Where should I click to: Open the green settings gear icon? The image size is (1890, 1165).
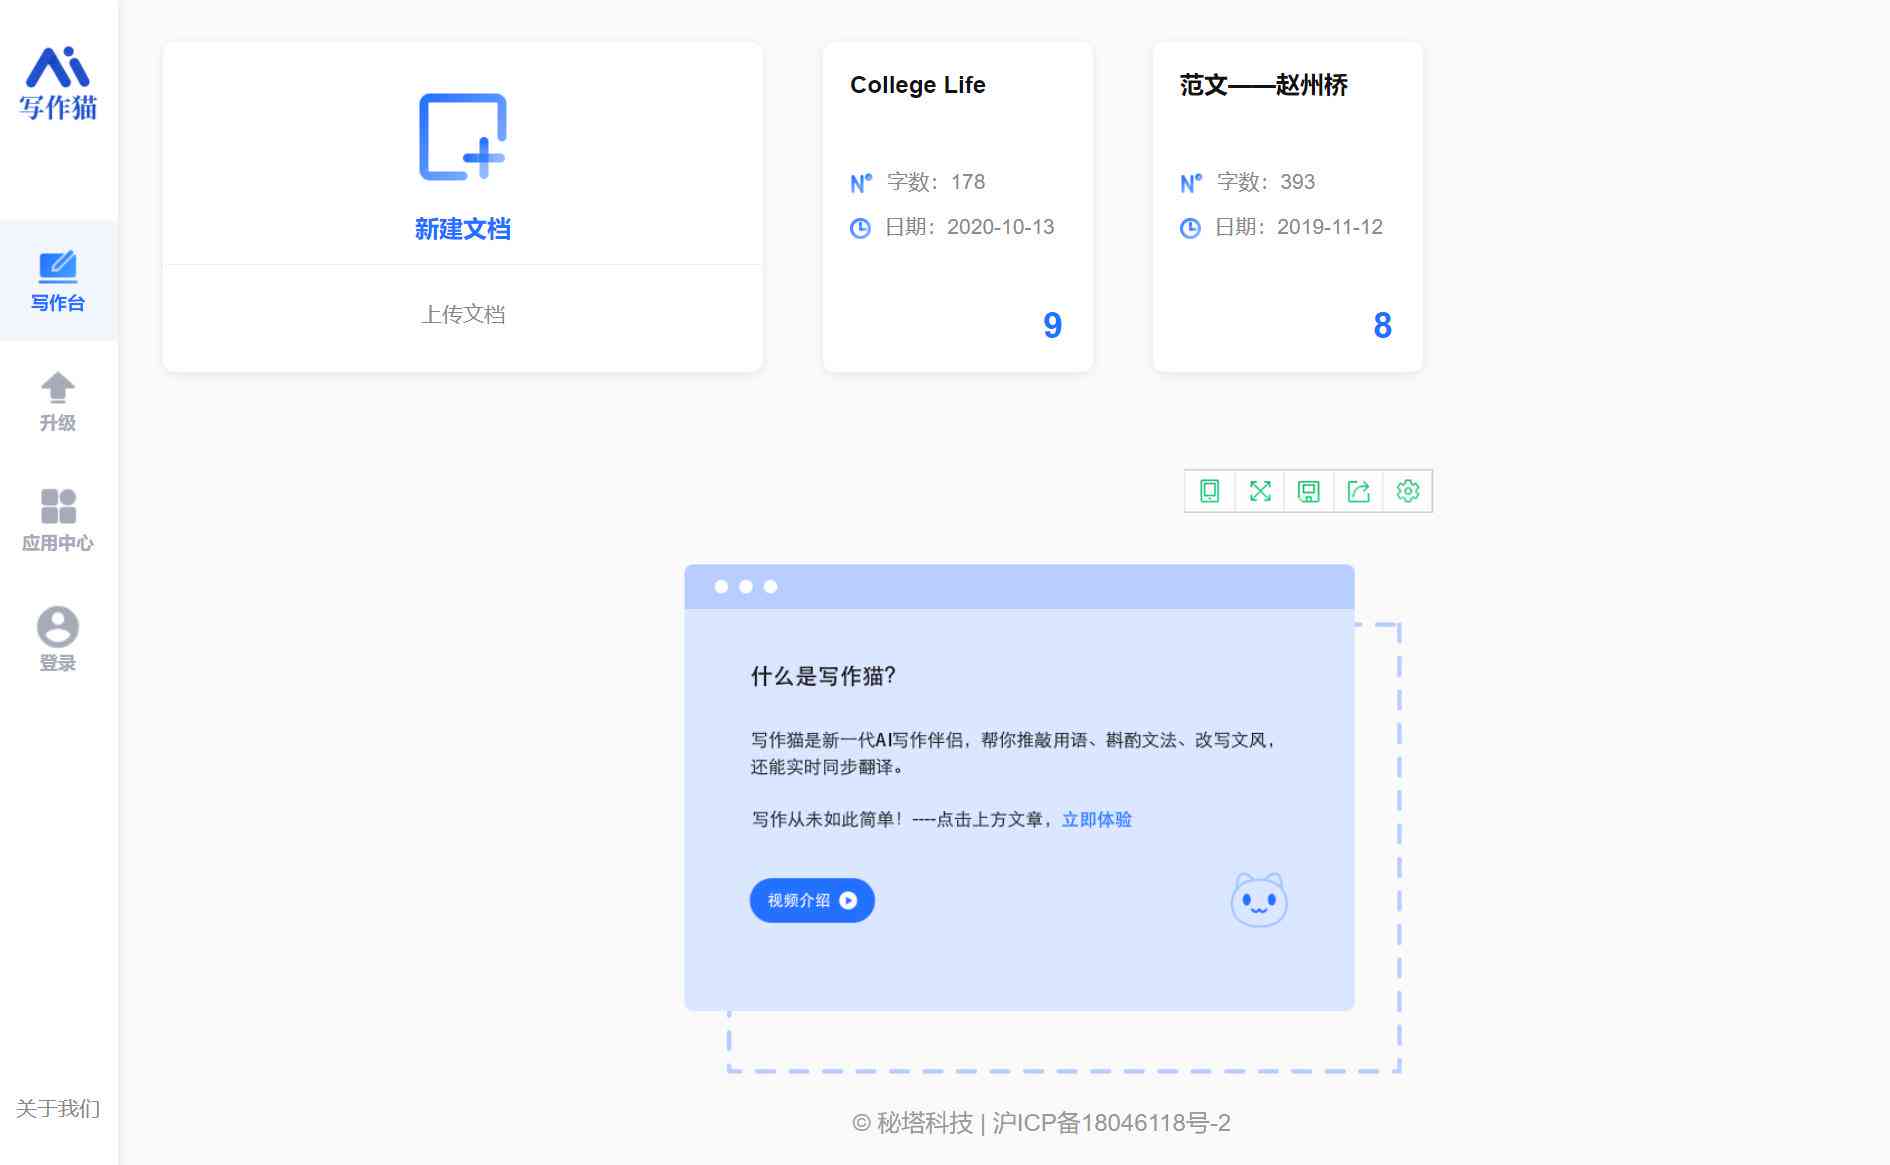coord(1408,491)
